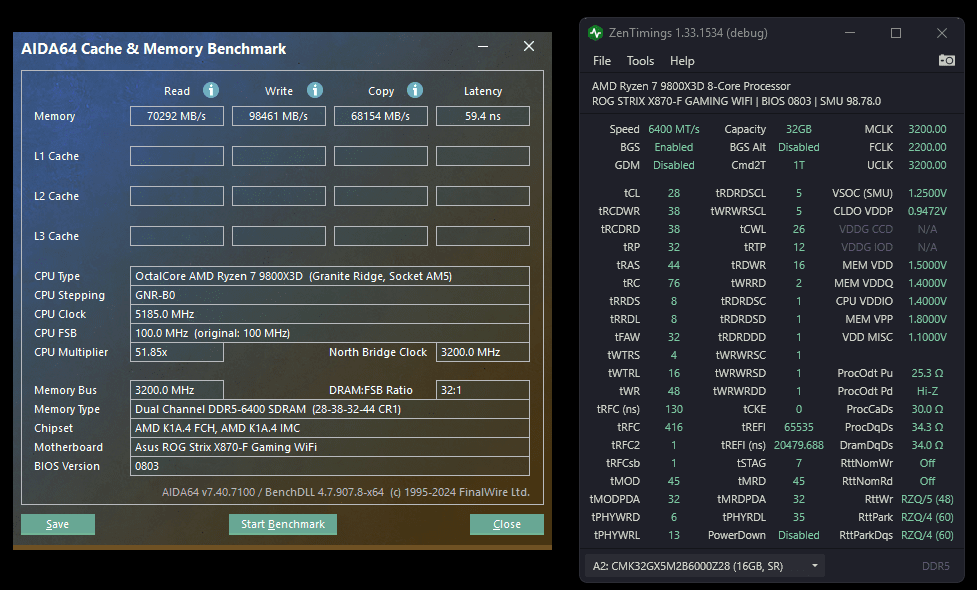Click the GDM value Disabled

[x=674, y=165]
